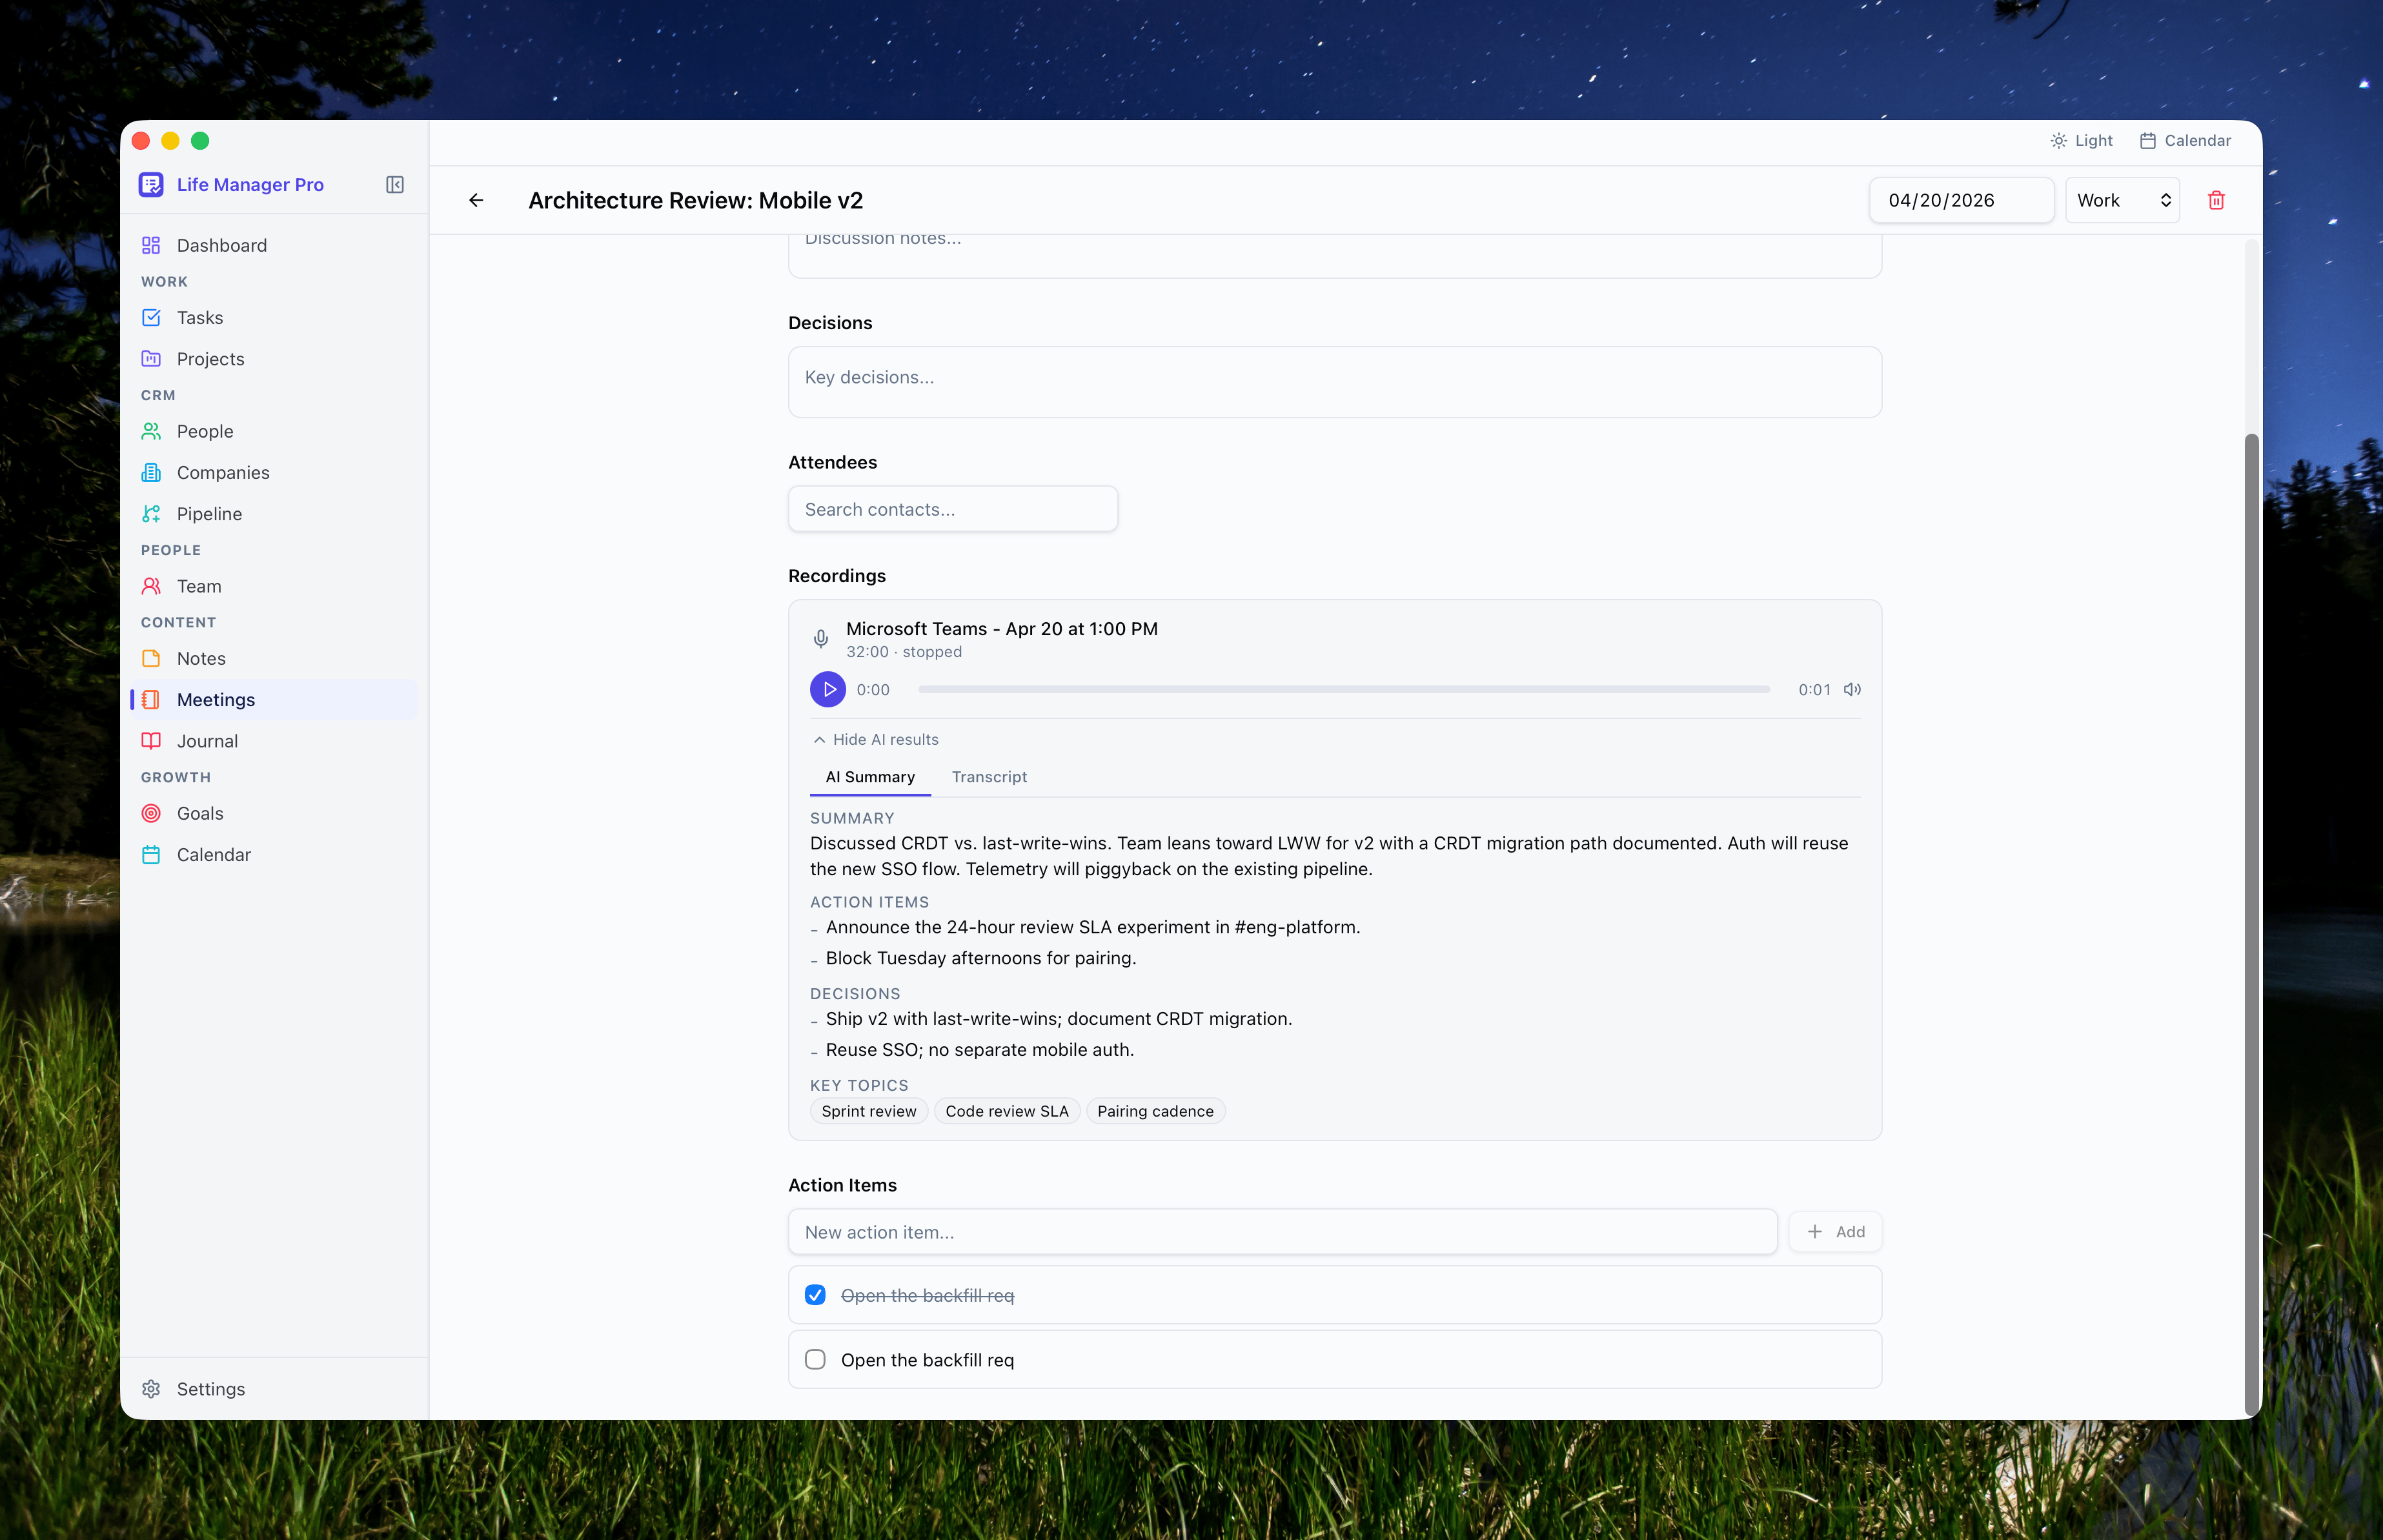This screenshot has height=1540, width=2383.
Task: Open the Team page
Action: (x=274, y=586)
